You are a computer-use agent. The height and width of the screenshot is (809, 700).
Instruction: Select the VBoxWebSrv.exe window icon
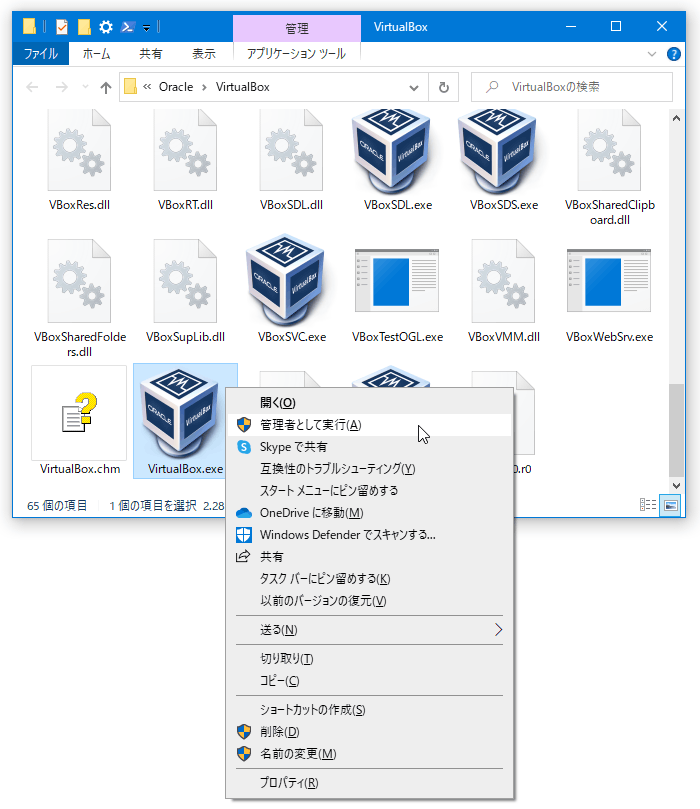coord(609,281)
